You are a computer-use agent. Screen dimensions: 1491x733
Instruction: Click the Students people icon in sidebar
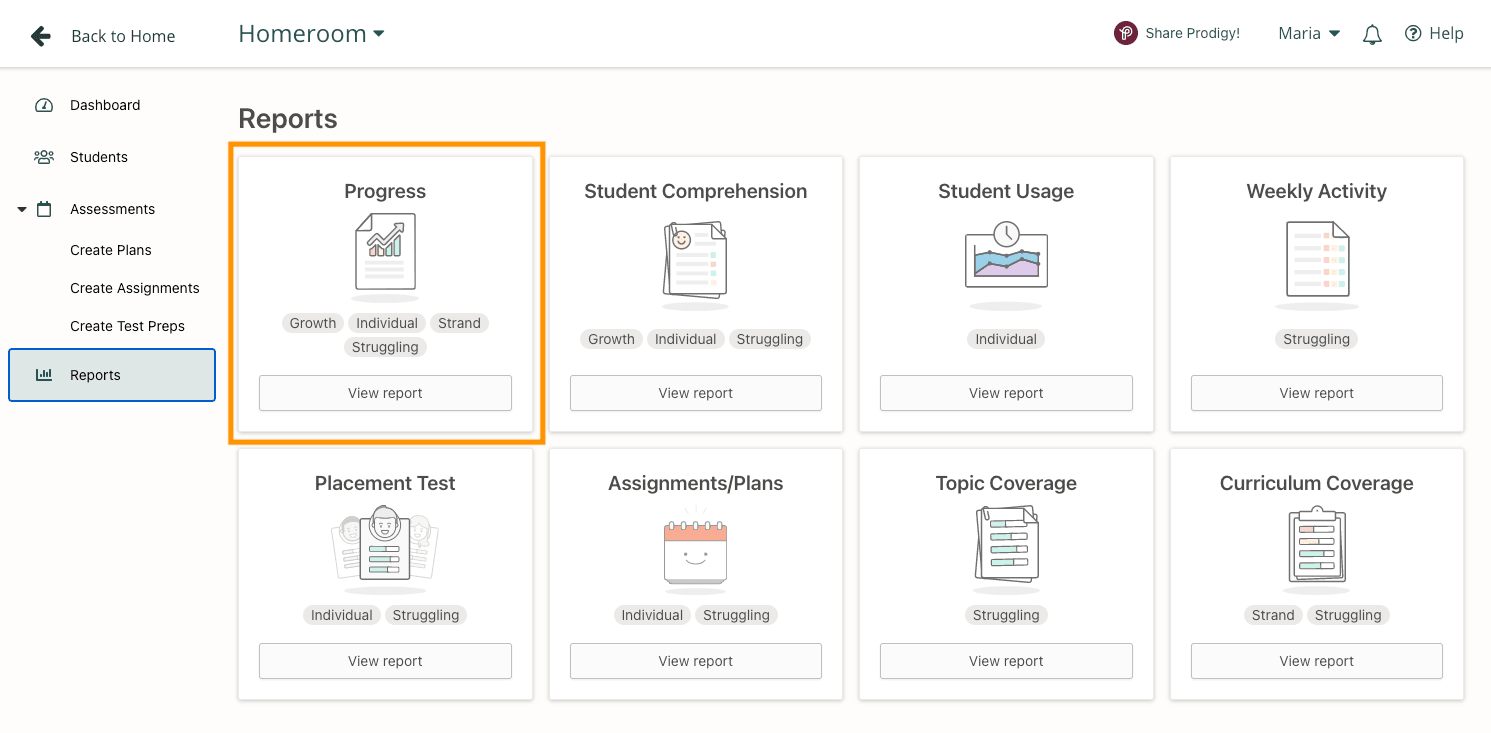point(44,157)
